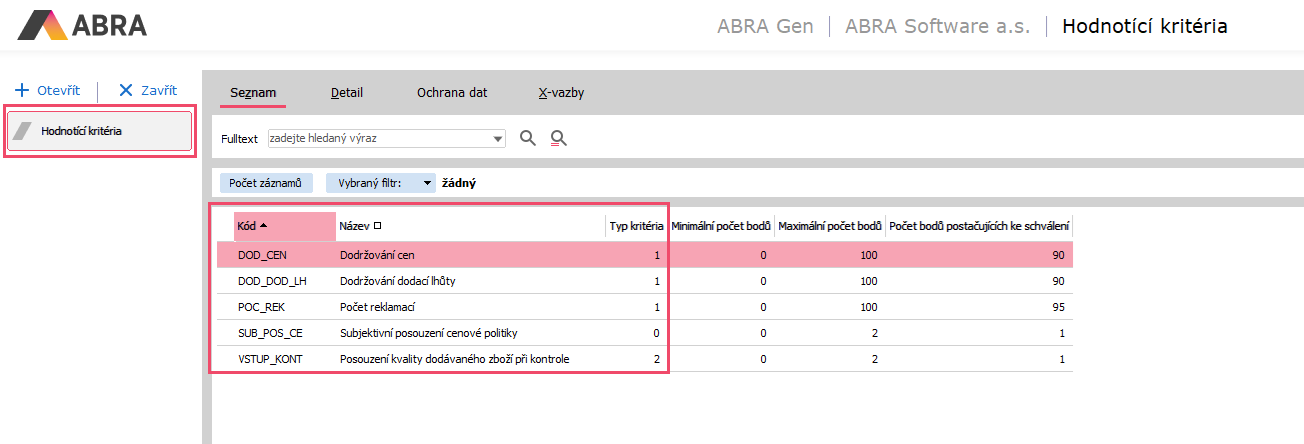Click the Typ kritéria column header

click(636, 226)
